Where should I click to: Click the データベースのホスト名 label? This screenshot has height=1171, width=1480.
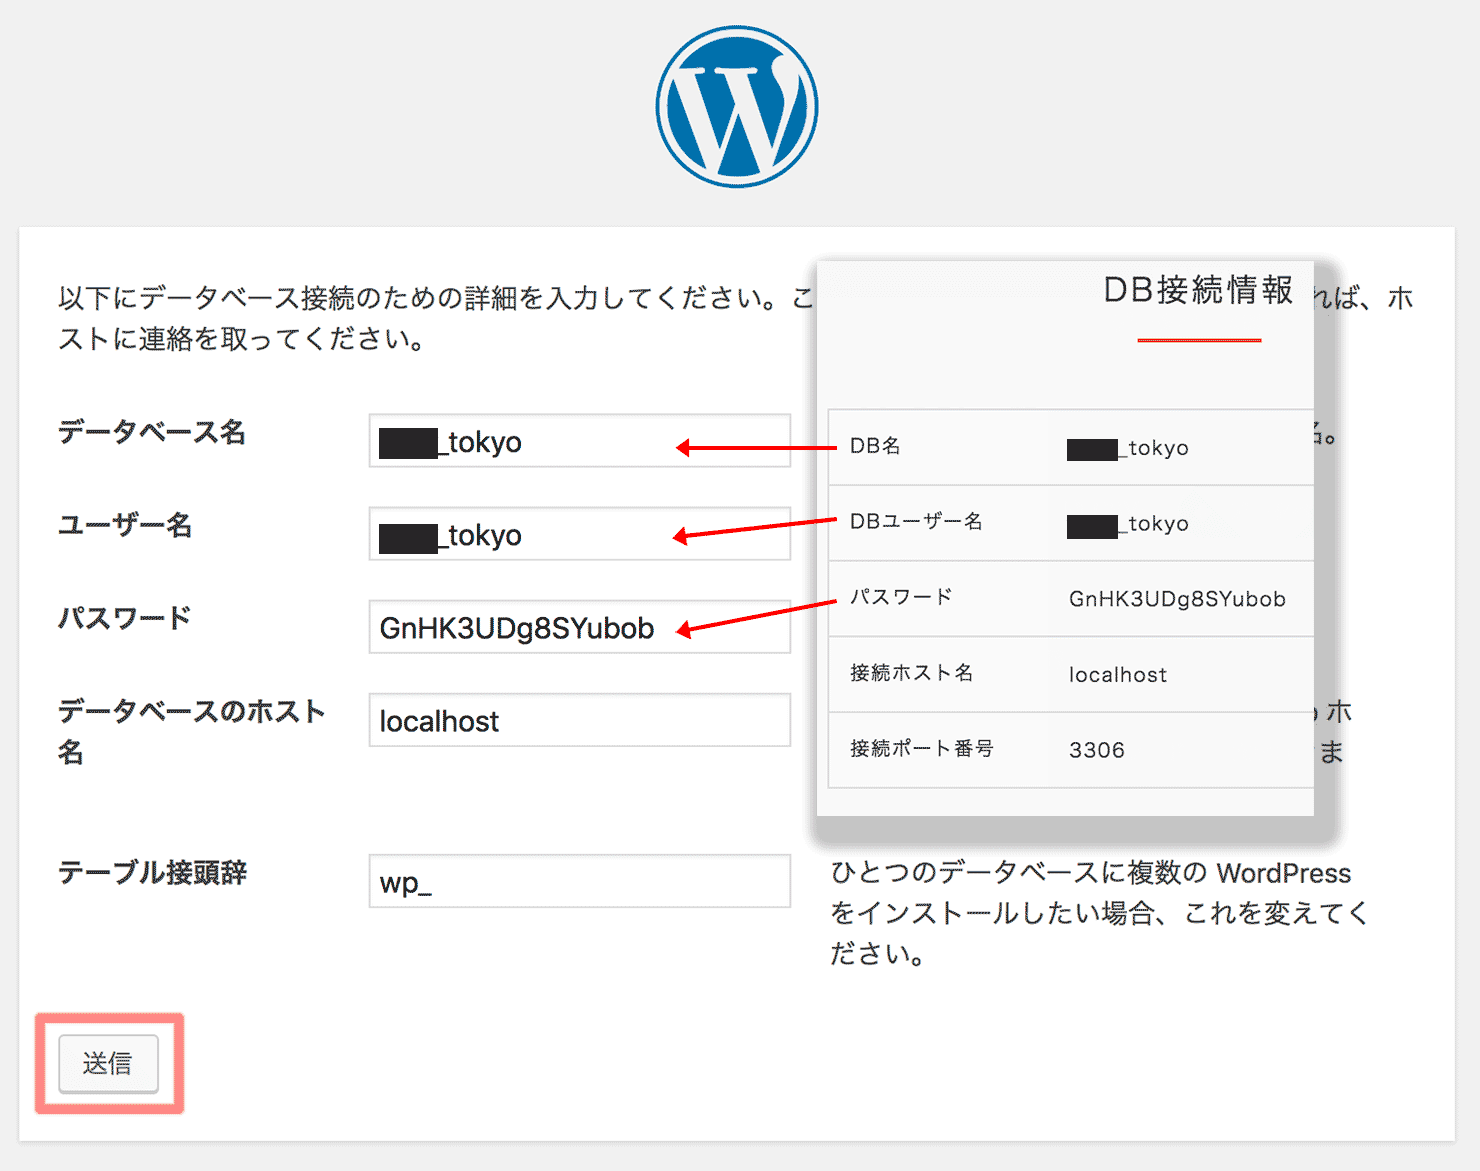pyautogui.click(x=191, y=731)
